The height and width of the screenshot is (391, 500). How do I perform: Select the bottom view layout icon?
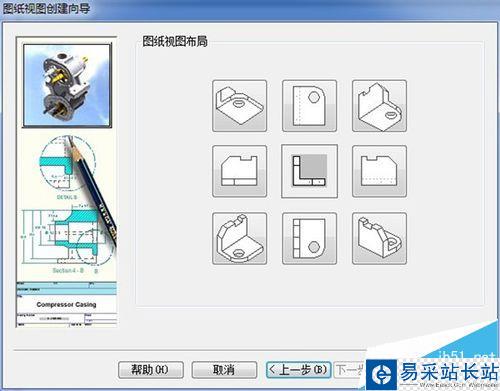coord(309,239)
